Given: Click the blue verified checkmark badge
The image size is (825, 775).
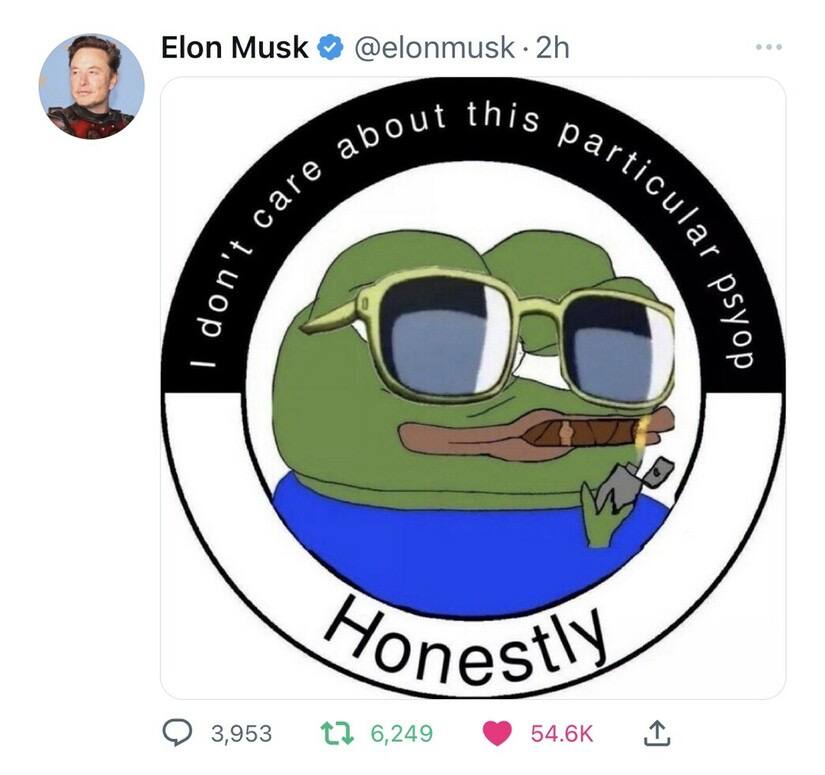Looking at the screenshot, I should pyautogui.click(x=330, y=47).
